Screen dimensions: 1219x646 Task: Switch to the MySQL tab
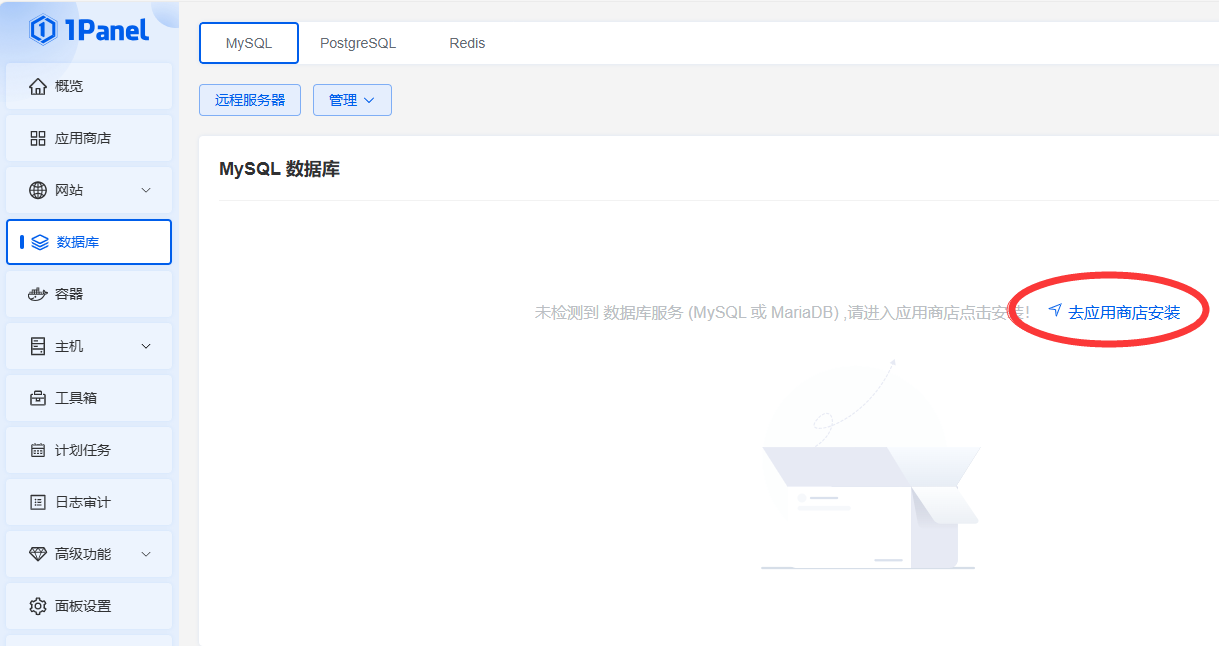tap(249, 43)
